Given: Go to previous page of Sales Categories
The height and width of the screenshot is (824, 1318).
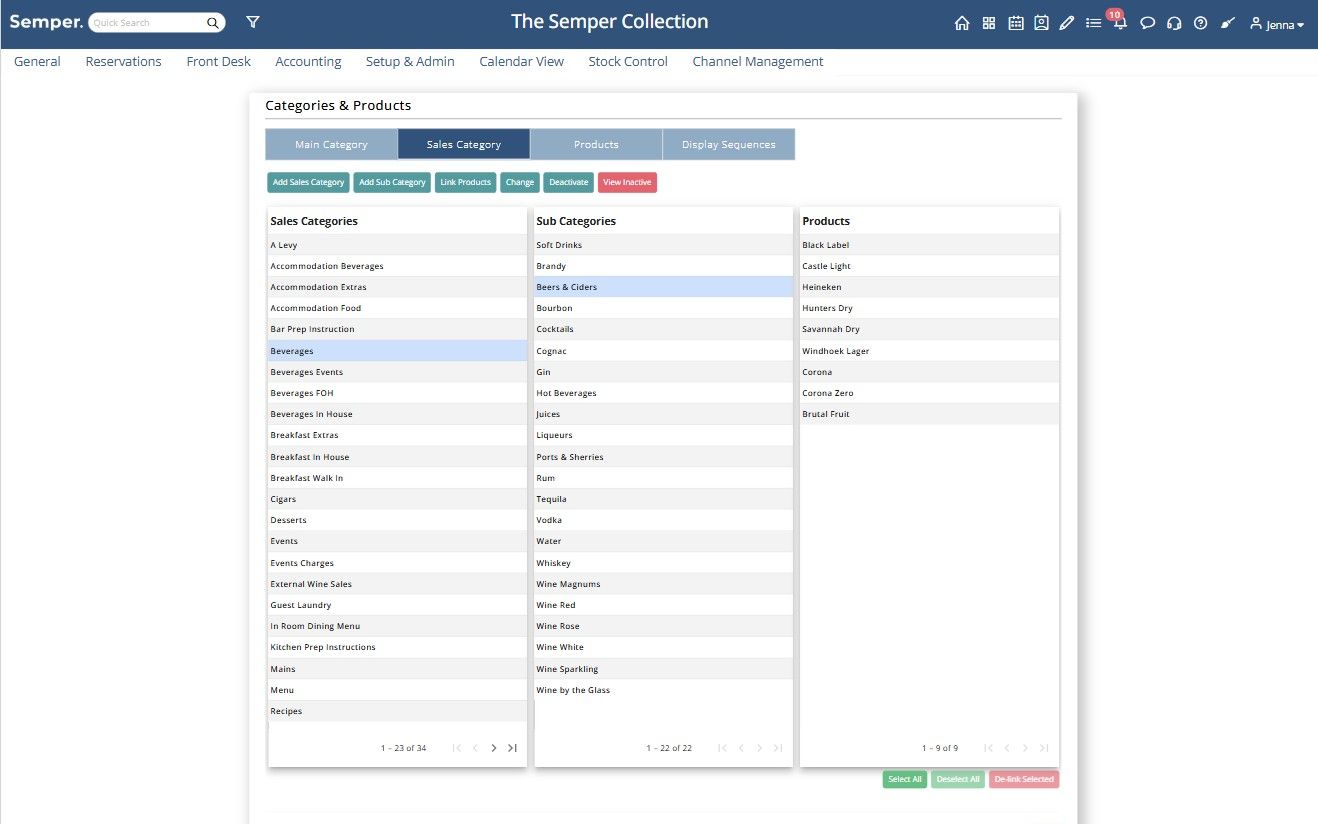Looking at the screenshot, I should click(476, 748).
